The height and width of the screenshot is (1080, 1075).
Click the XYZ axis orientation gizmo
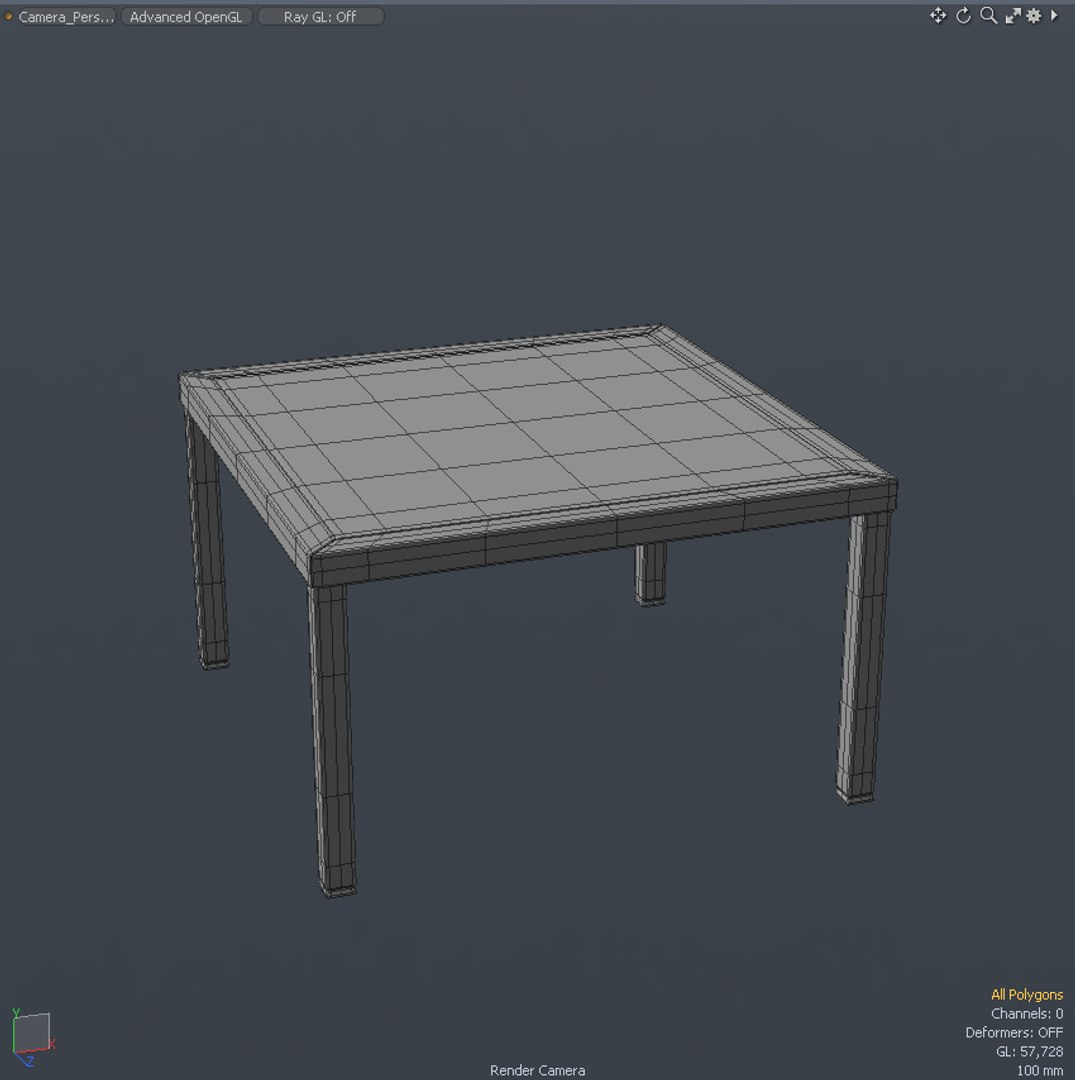click(32, 1038)
